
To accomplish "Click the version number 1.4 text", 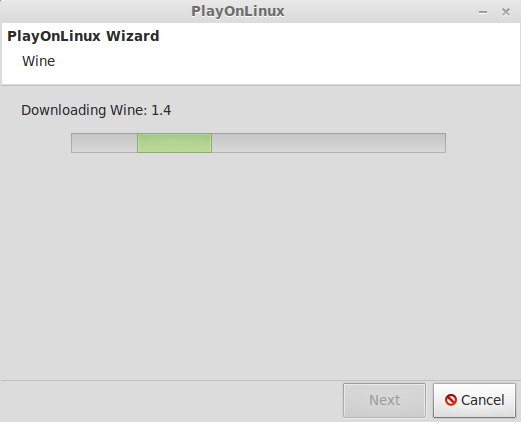I will [x=161, y=110].
